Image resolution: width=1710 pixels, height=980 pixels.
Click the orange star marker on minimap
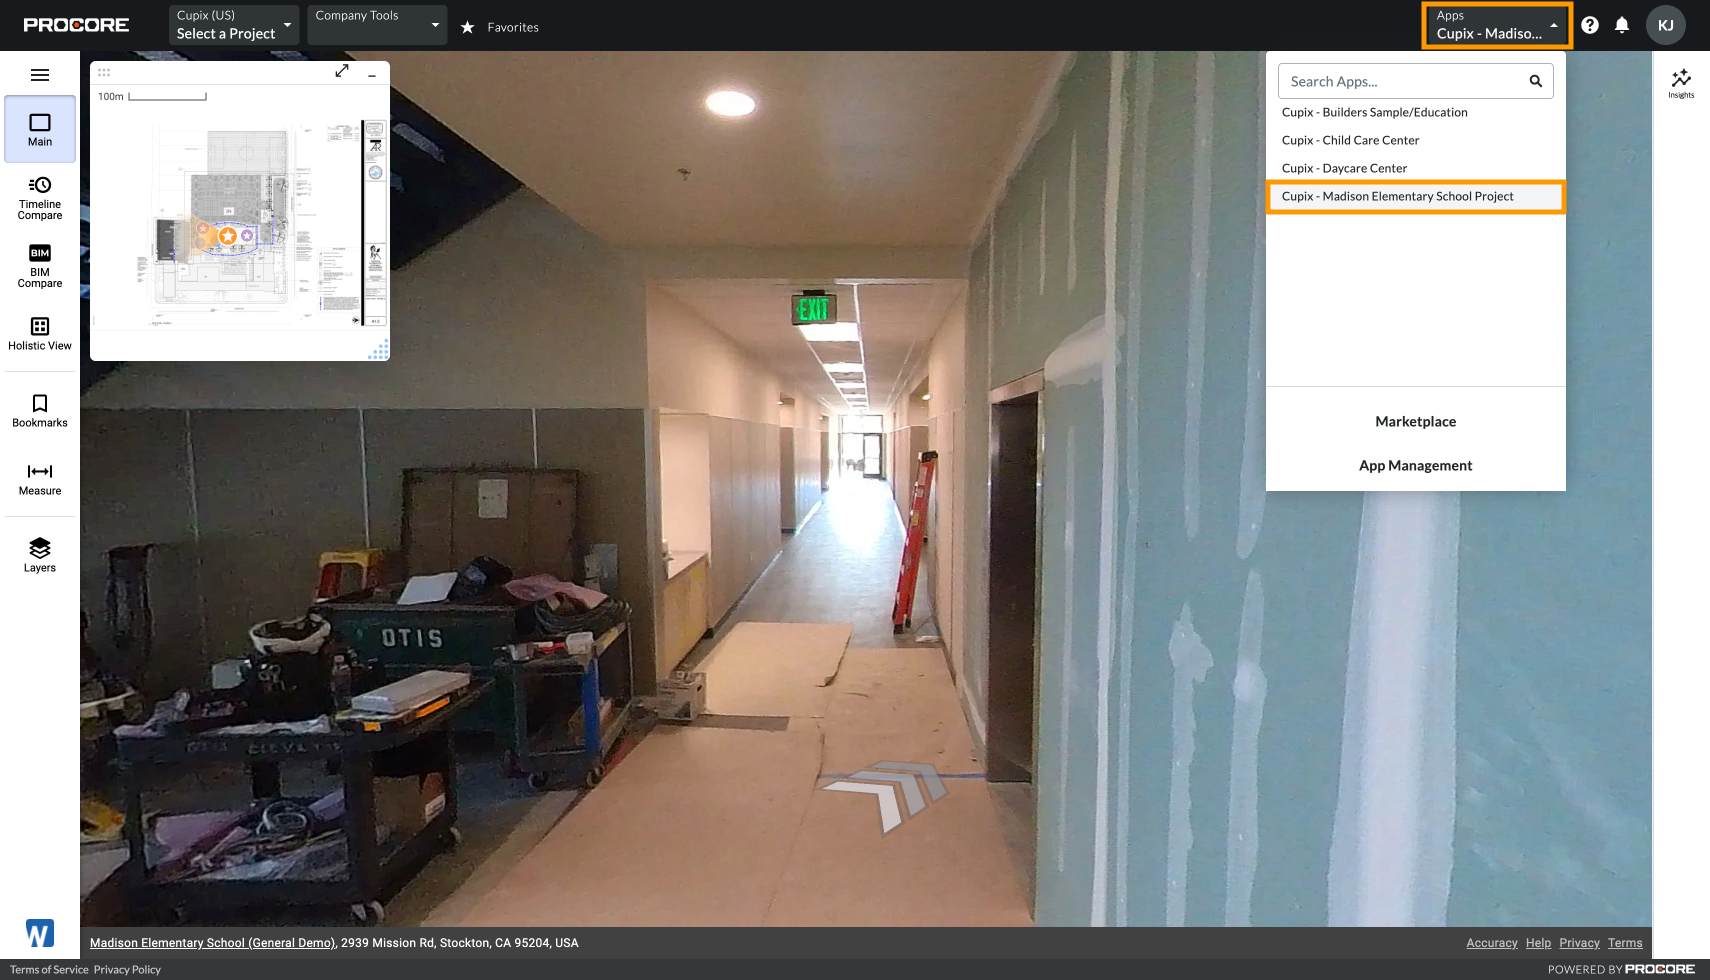228,236
